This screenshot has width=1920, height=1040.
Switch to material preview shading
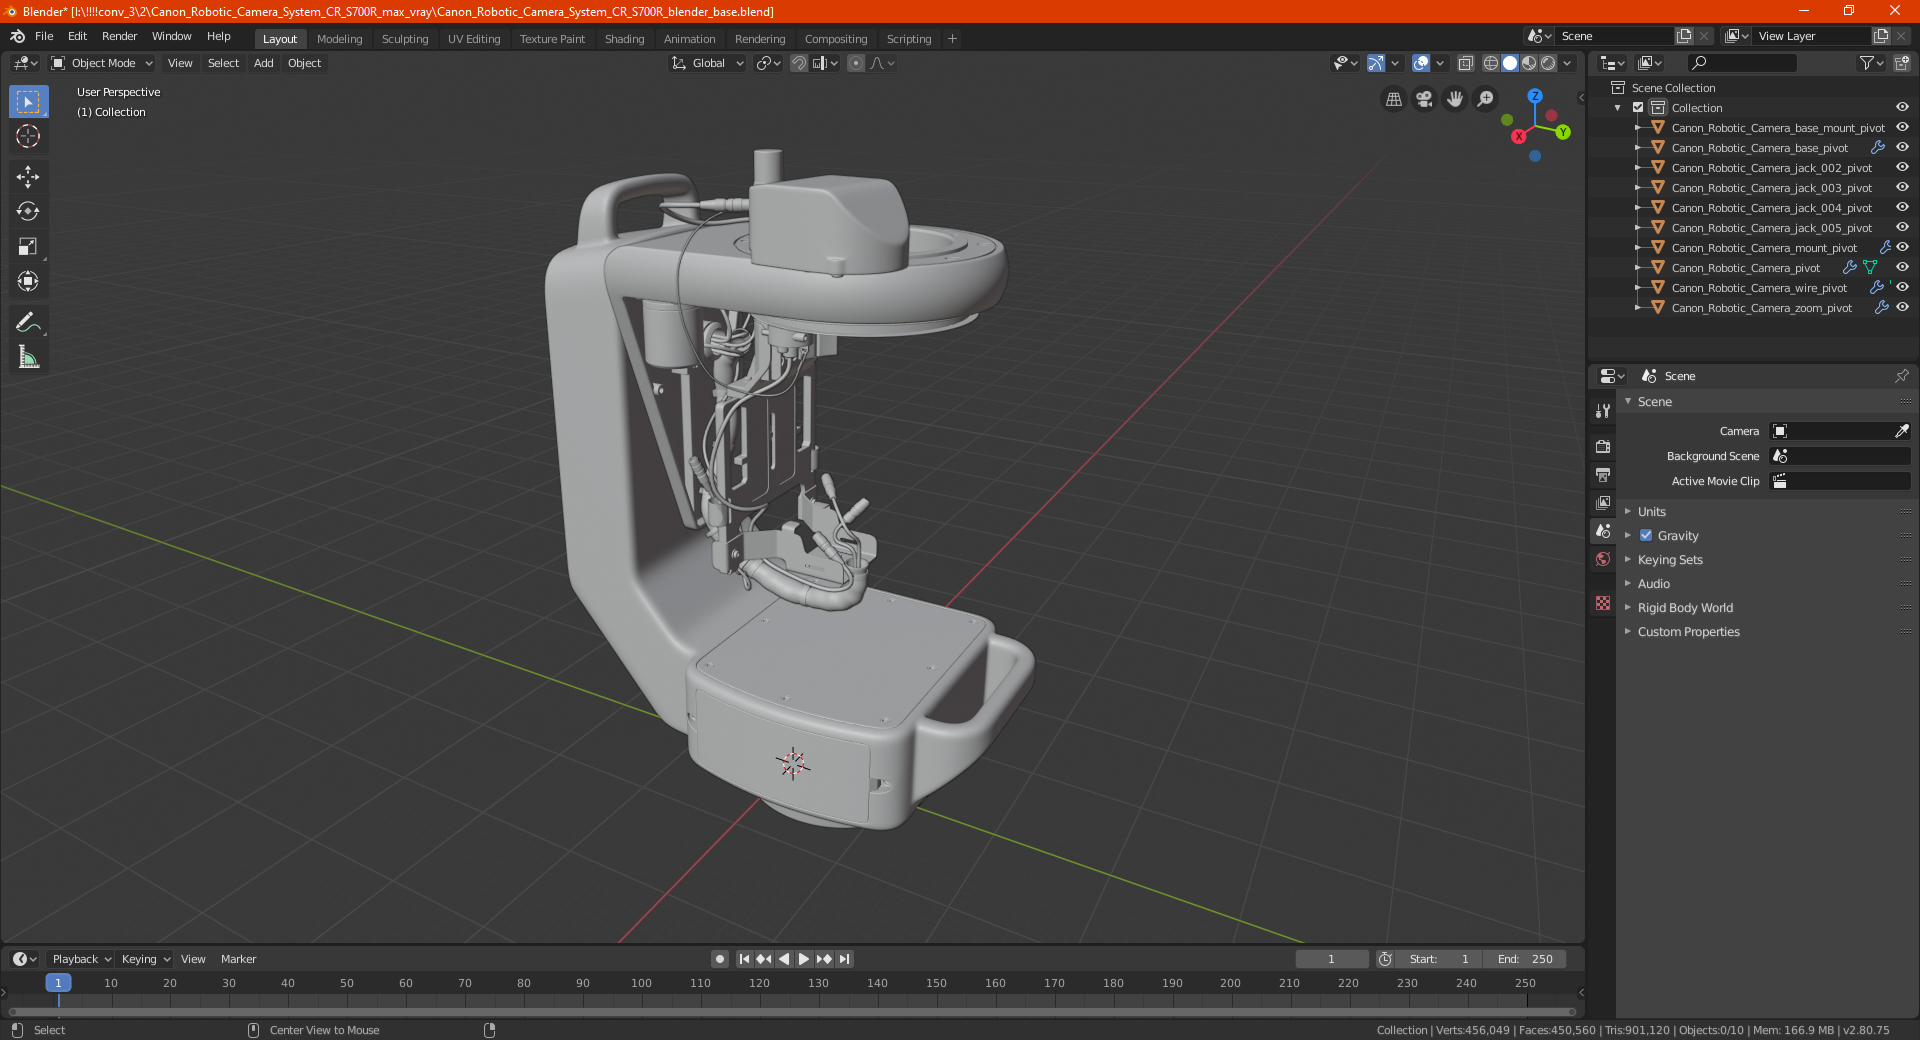click(1529, 63)
